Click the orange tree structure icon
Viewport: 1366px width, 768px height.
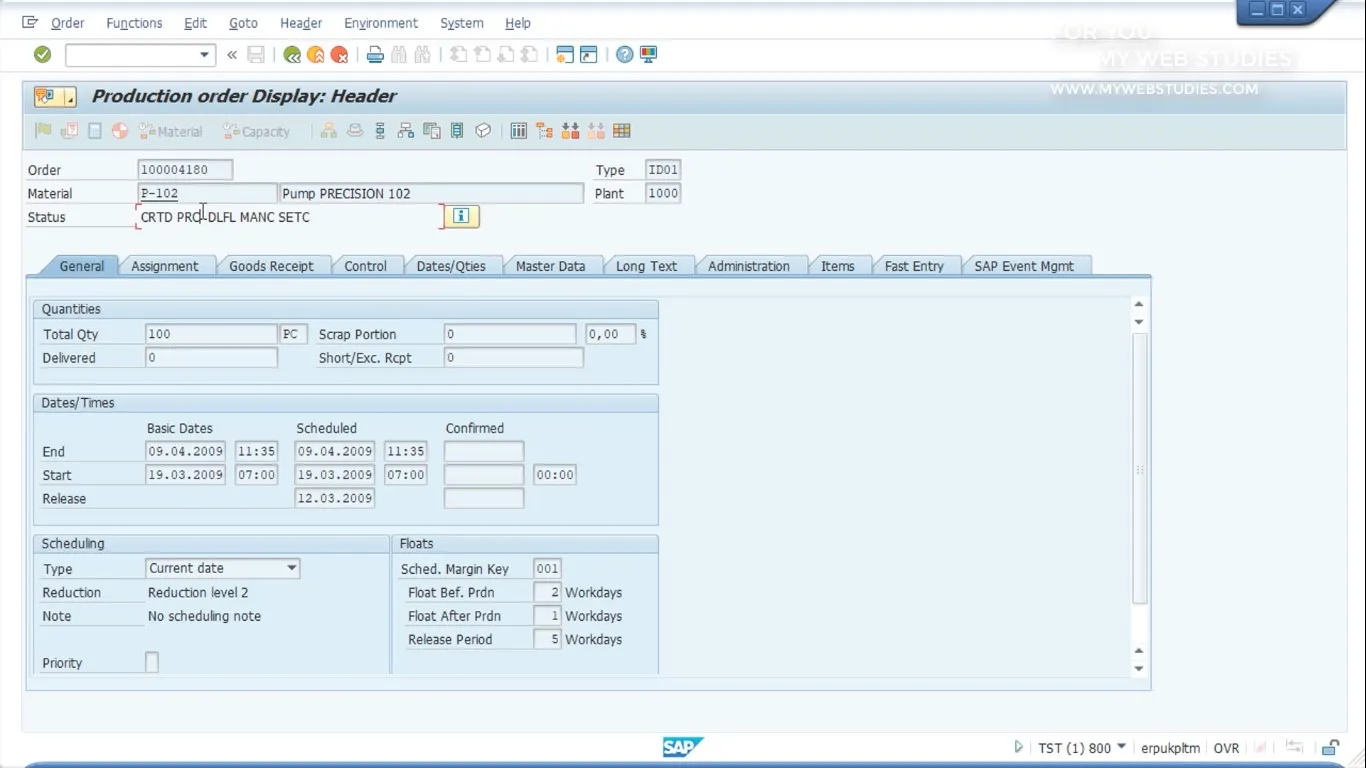pos(545,131)
